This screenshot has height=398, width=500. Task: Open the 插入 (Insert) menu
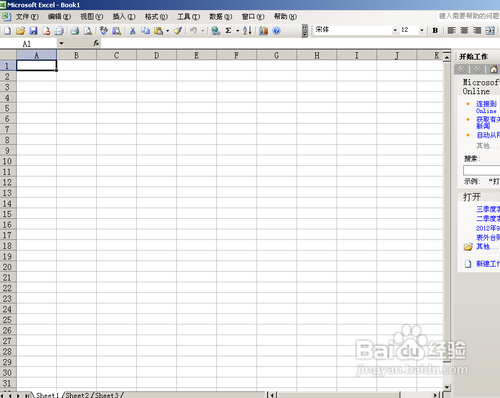click(124, 16)
